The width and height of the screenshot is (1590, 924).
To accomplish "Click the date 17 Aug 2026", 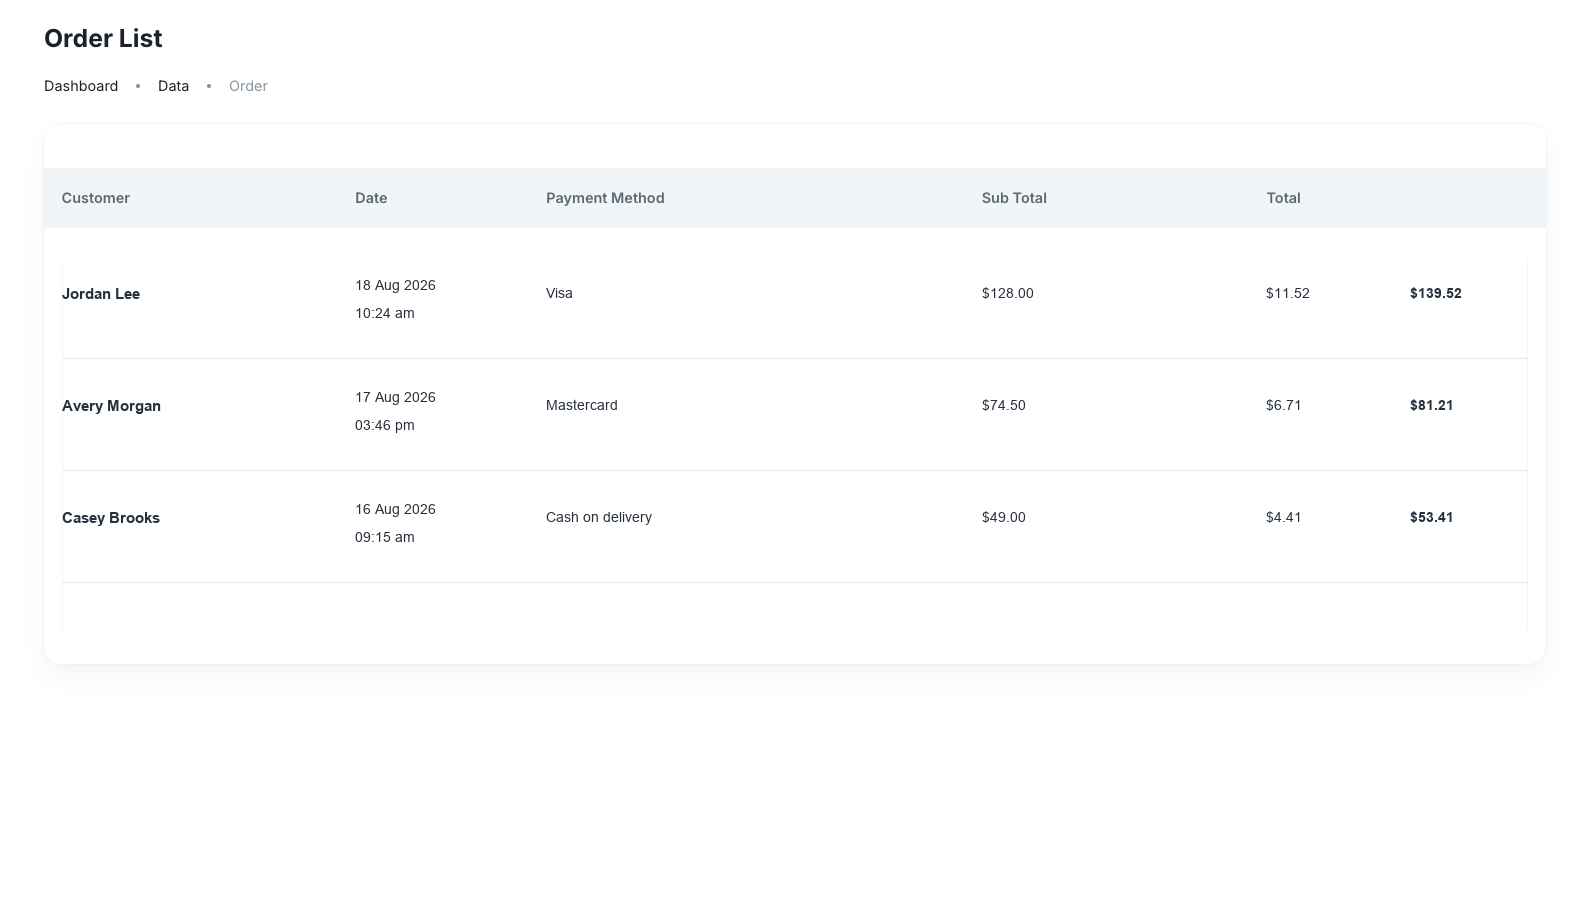I will (x=395, y=397).
